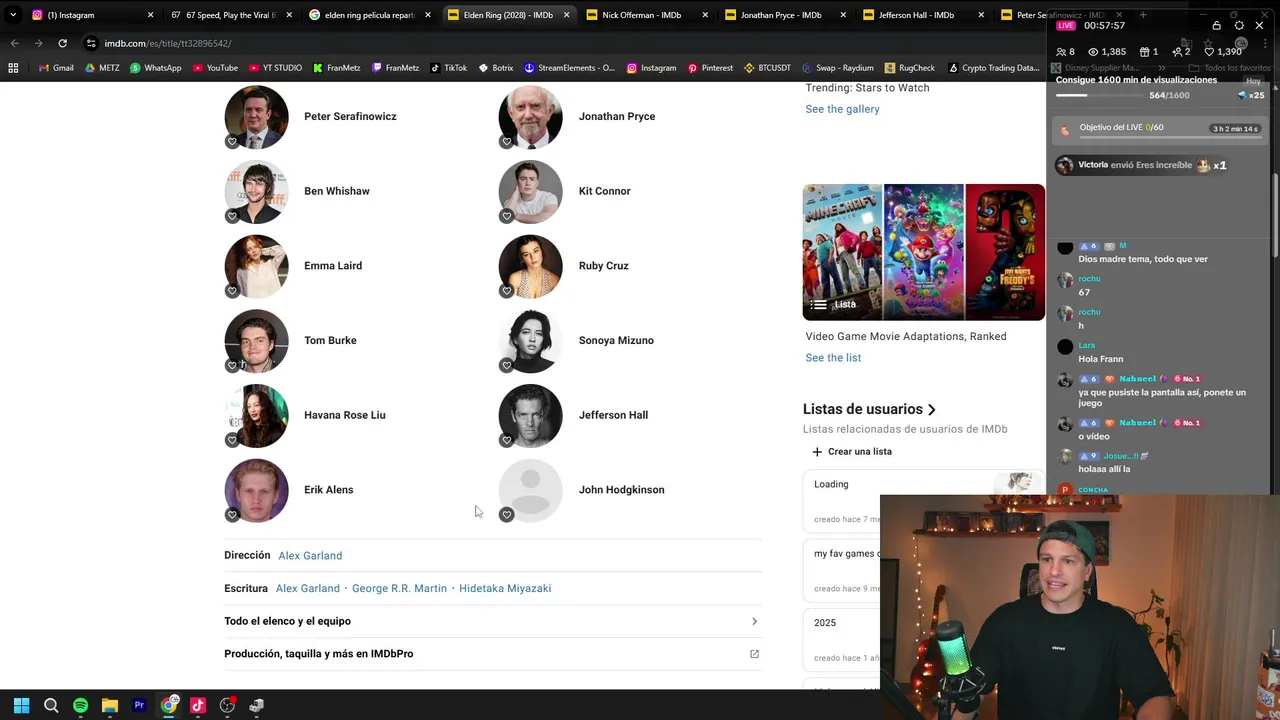Open the Instagram bookmark
Screen dimensions: 1280x720
[651, 68]
